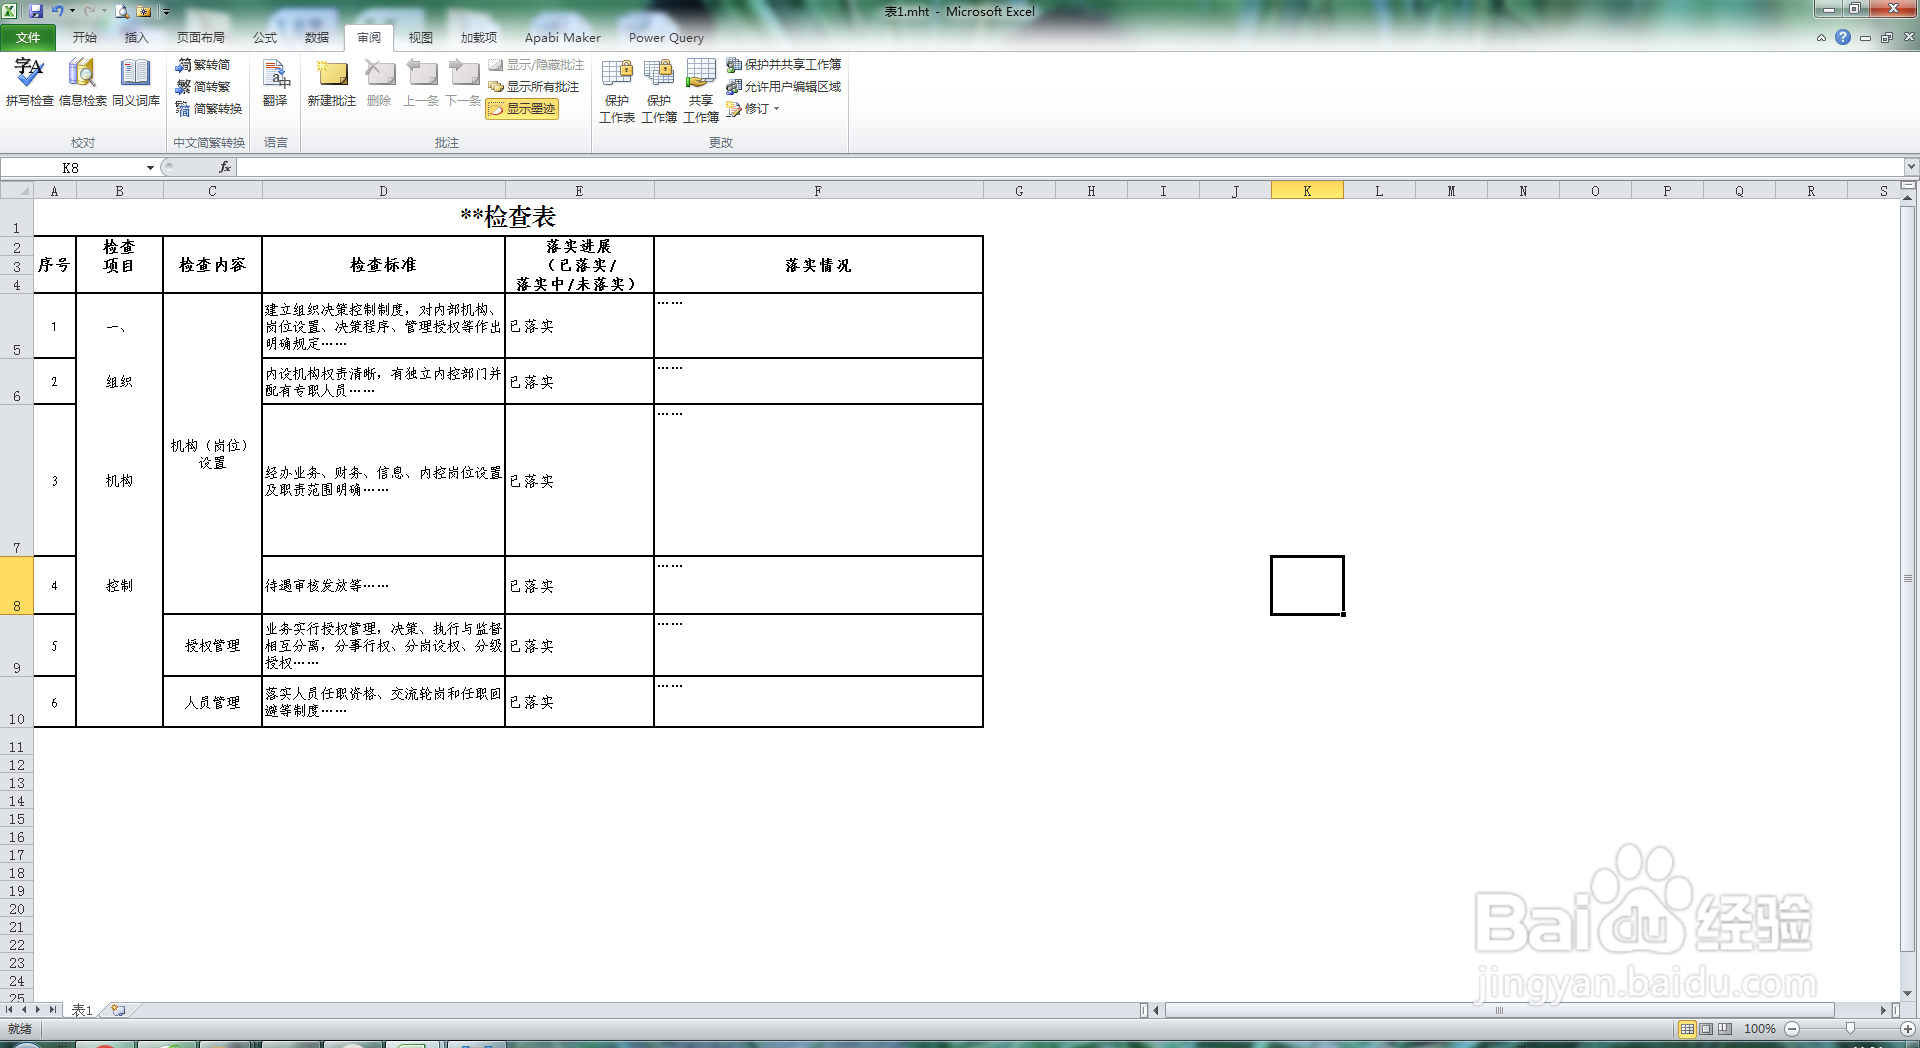
Task: Click the fx insert function button
Action: [225, 167]
